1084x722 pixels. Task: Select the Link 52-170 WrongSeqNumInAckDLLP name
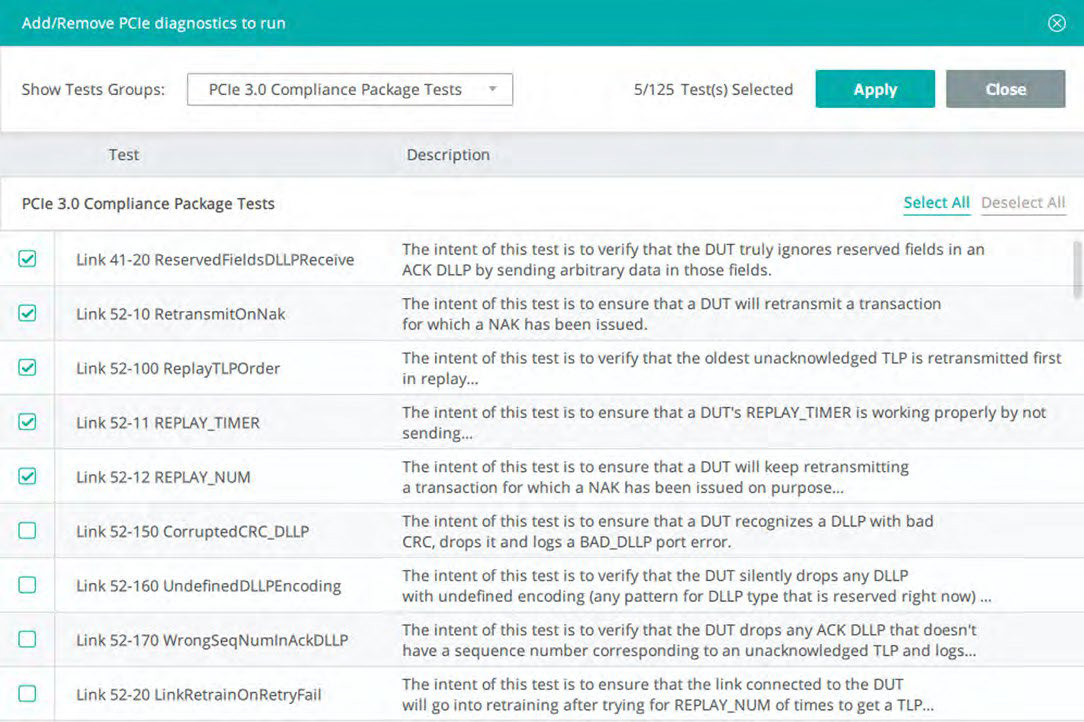click(212, 640)
